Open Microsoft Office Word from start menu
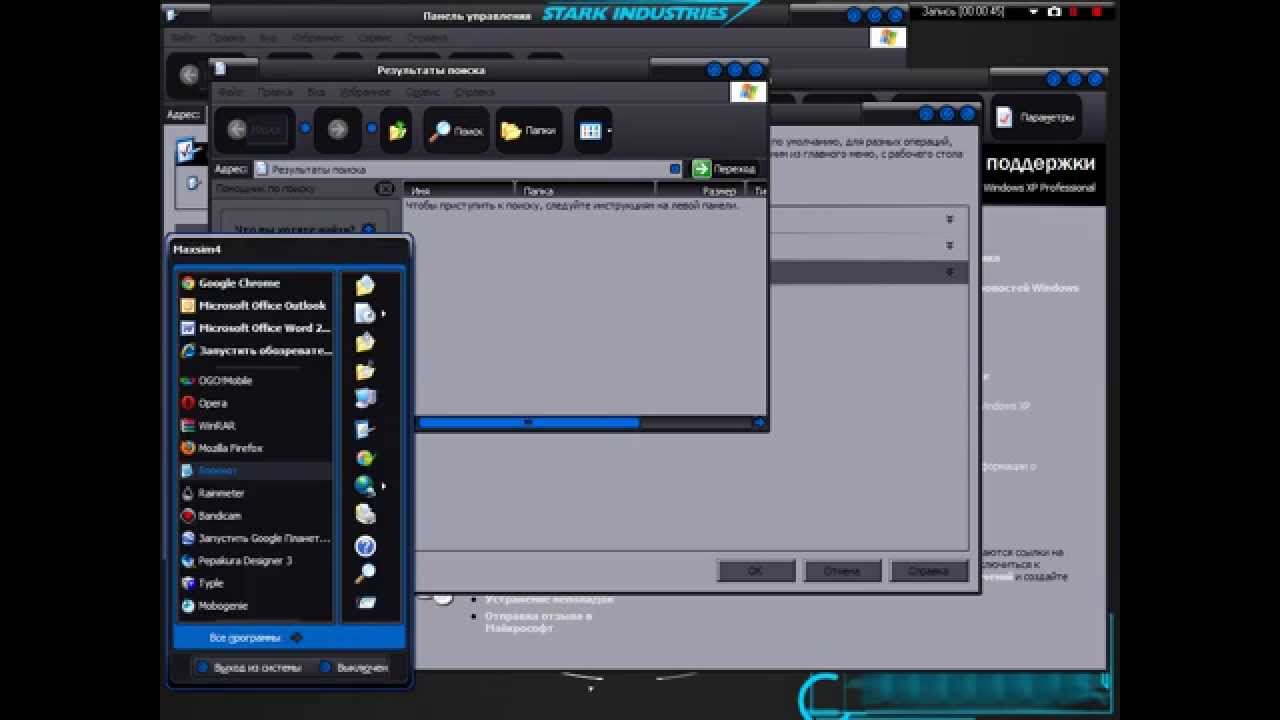The width and height of the screenshot is (1280, 720). [x=255, y=328]
